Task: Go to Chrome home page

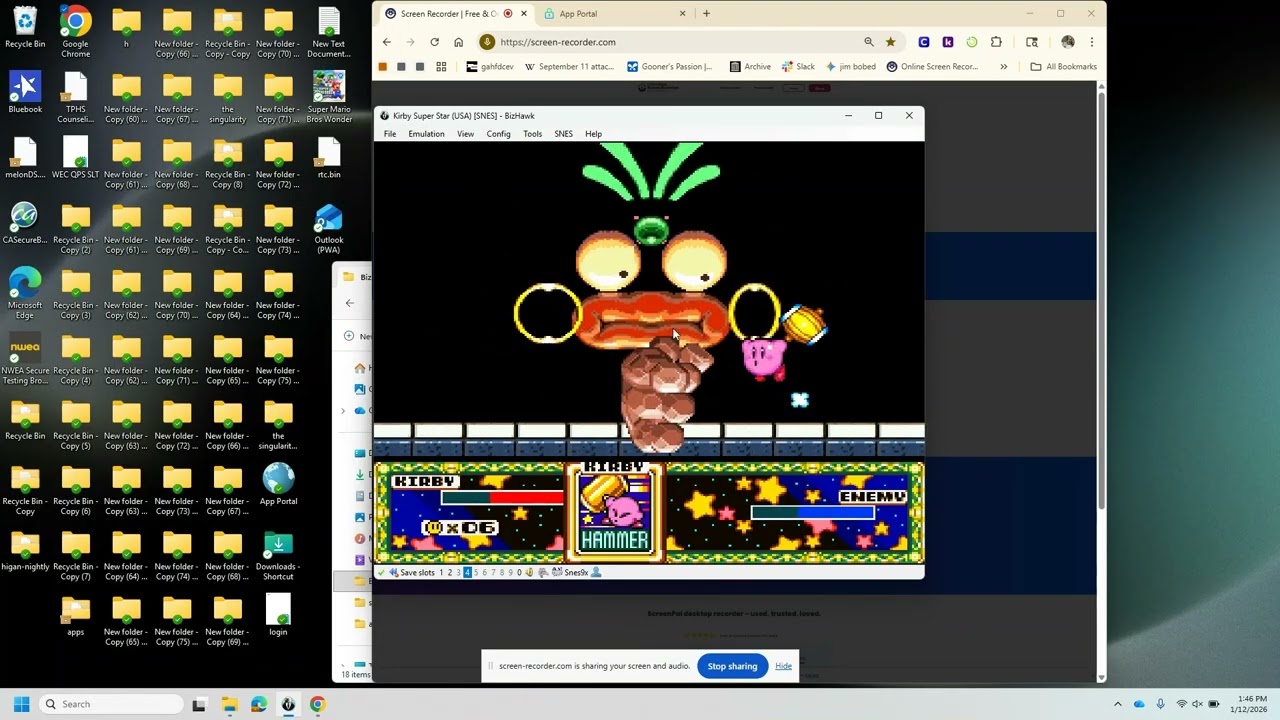Action: click(459, 42)
